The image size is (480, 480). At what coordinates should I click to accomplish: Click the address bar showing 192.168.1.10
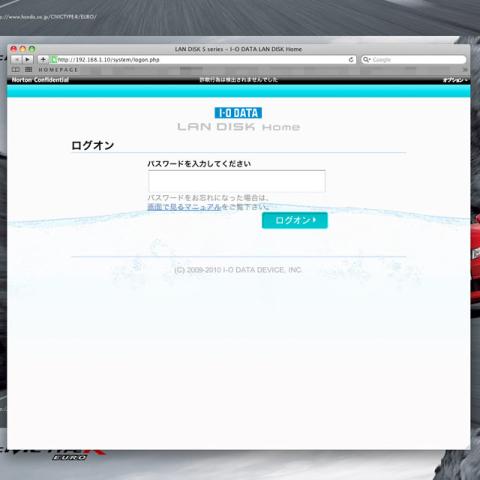pyautogui.click(x=203, y=59)
